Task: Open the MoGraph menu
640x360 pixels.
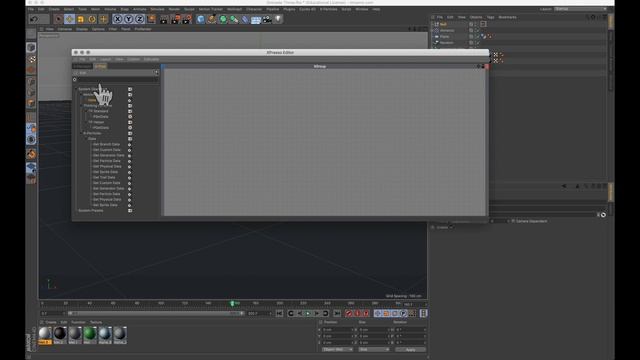Action: point(234,9)
